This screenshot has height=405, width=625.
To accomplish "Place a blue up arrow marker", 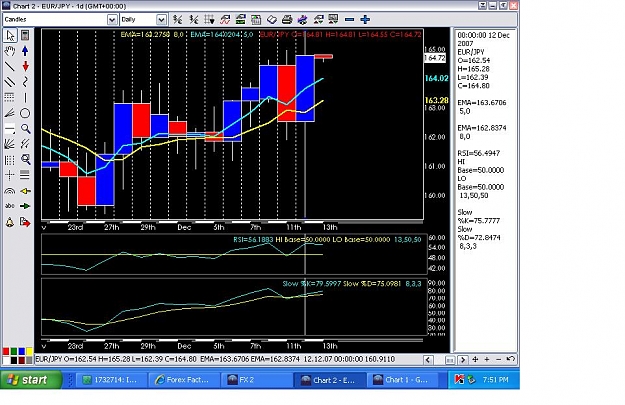I will point(25,51).
